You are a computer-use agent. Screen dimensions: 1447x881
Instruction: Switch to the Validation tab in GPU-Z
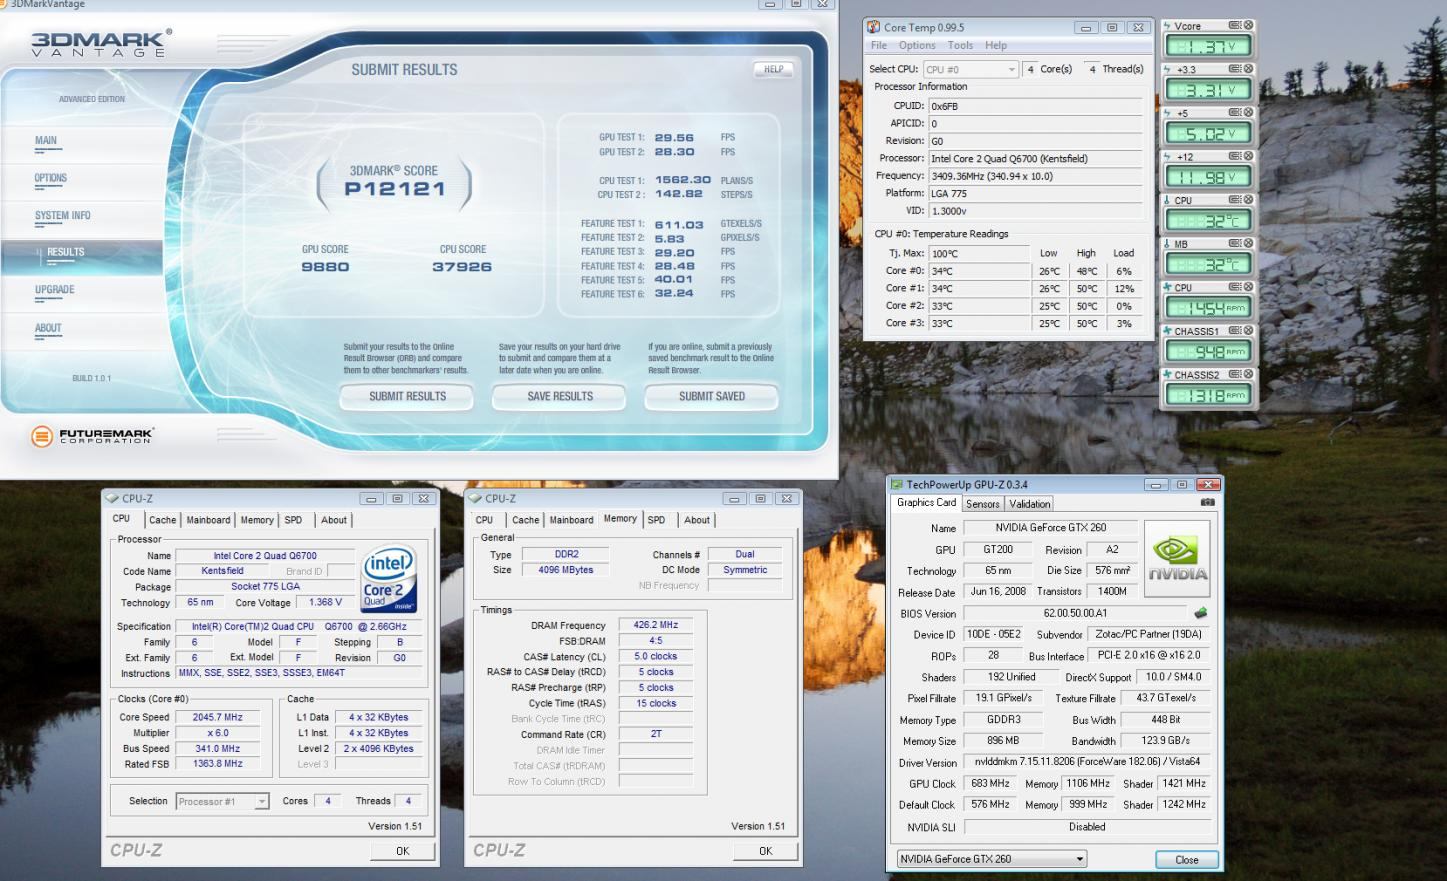click(1029, 504)
